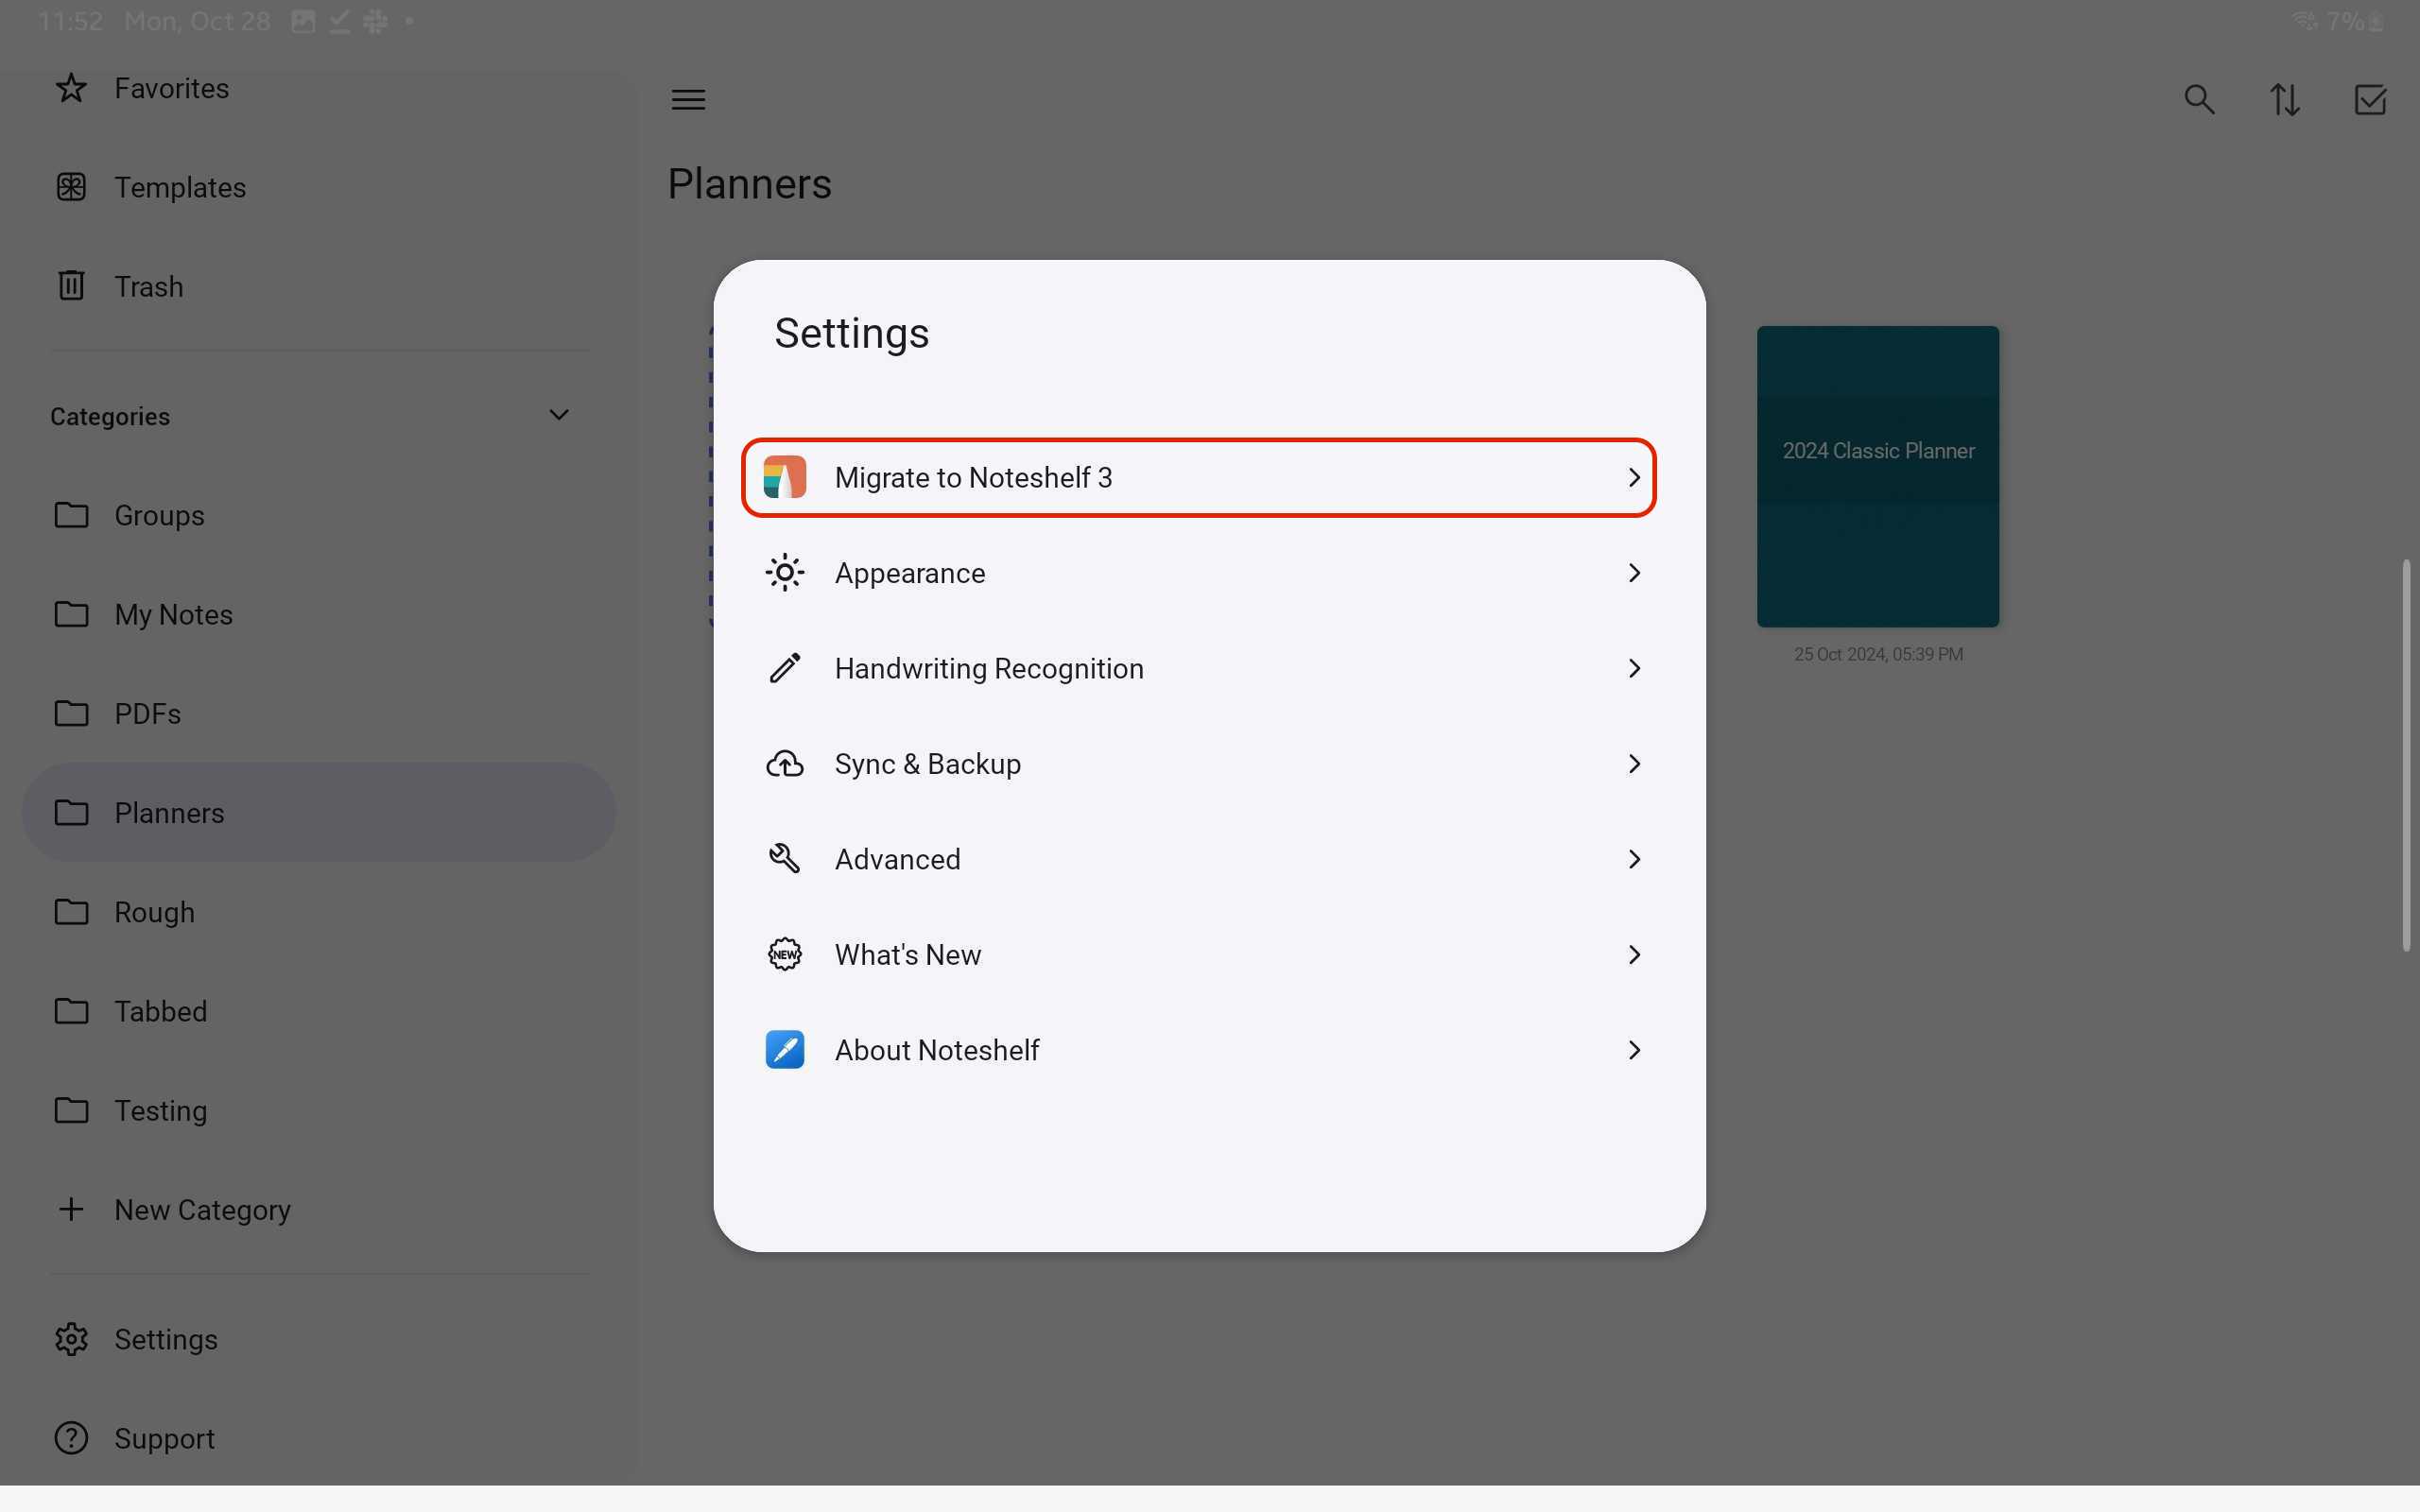The width and height of the screenshot is (2420, 1512).
Task: Click the search magnifier icon
Action: (2199, 100)
